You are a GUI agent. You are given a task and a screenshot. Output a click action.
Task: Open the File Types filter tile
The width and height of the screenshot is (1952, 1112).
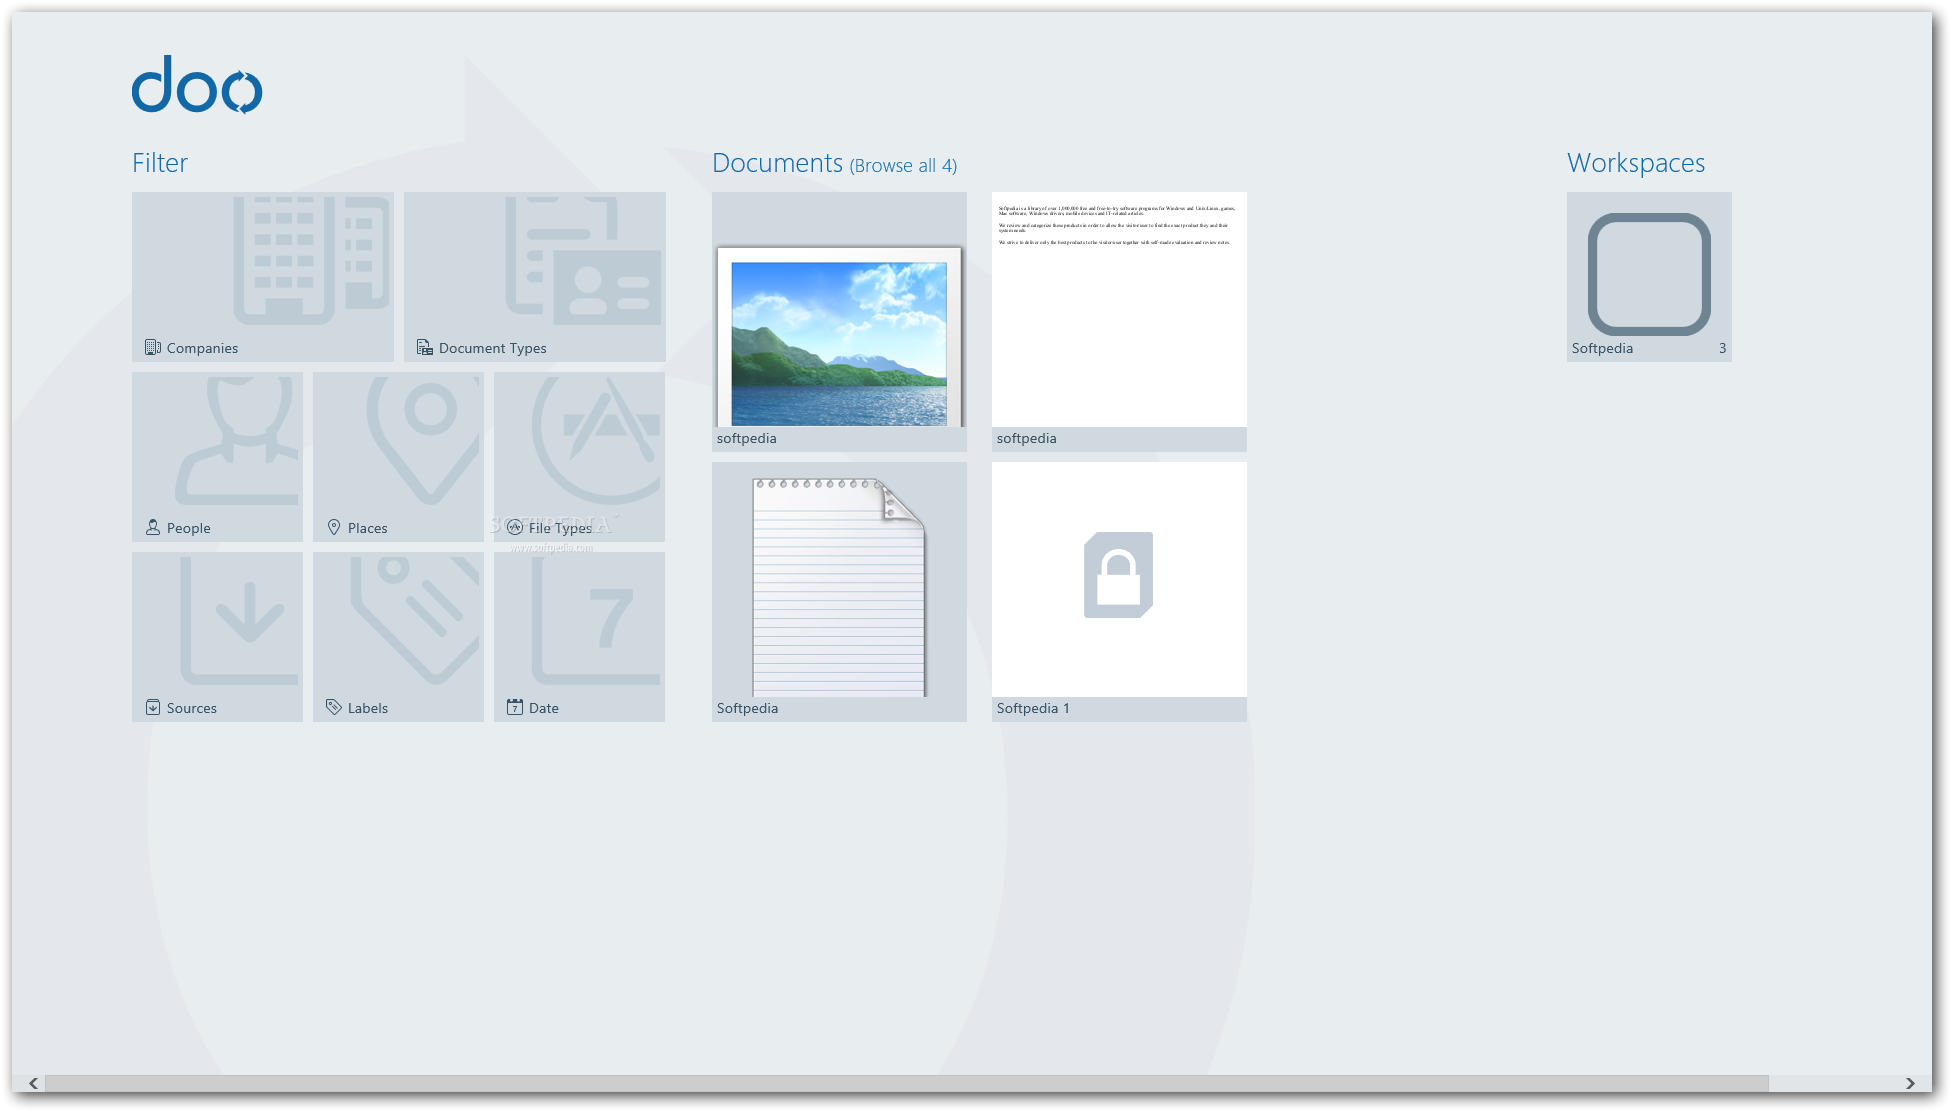579,457
